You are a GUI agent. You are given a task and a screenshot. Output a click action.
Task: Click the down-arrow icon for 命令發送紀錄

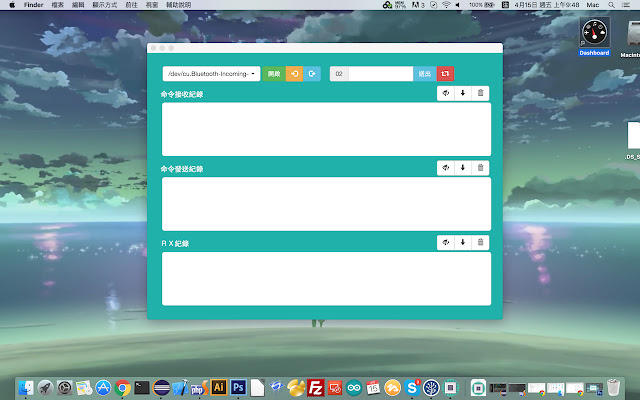click(x=463, y=168)
